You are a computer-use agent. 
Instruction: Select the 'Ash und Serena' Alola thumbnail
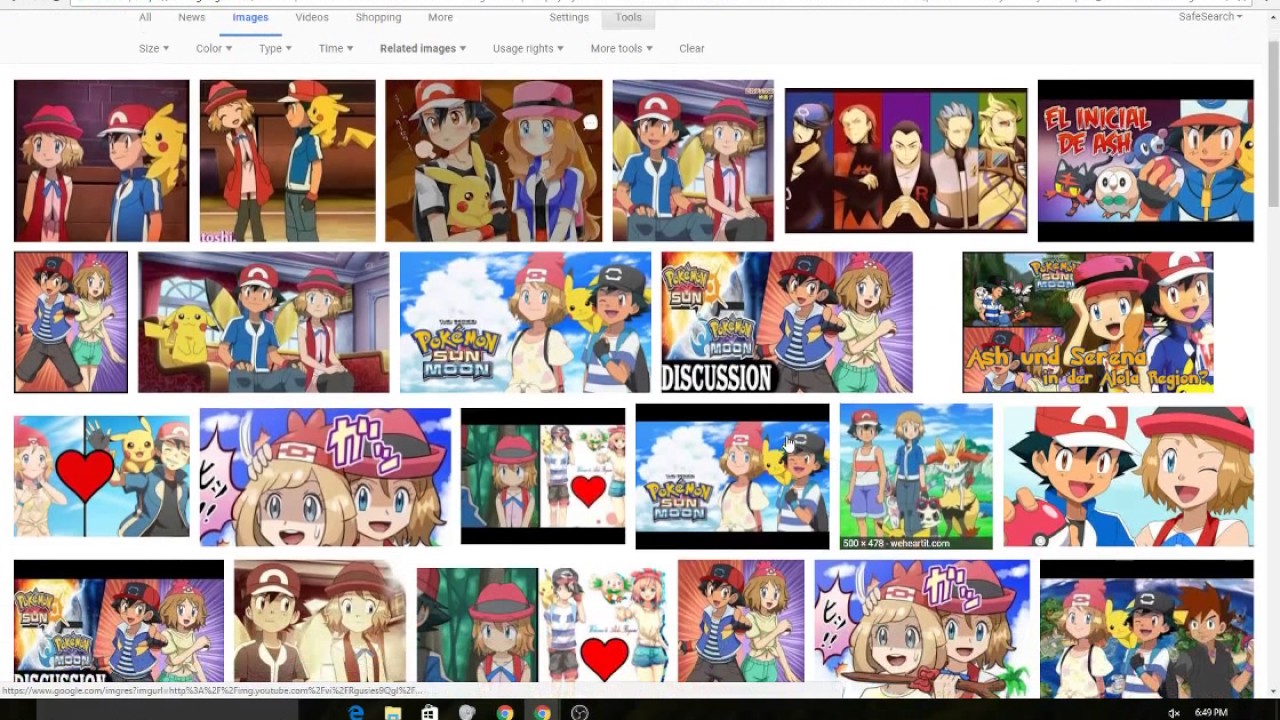(x=1088, y=322)
